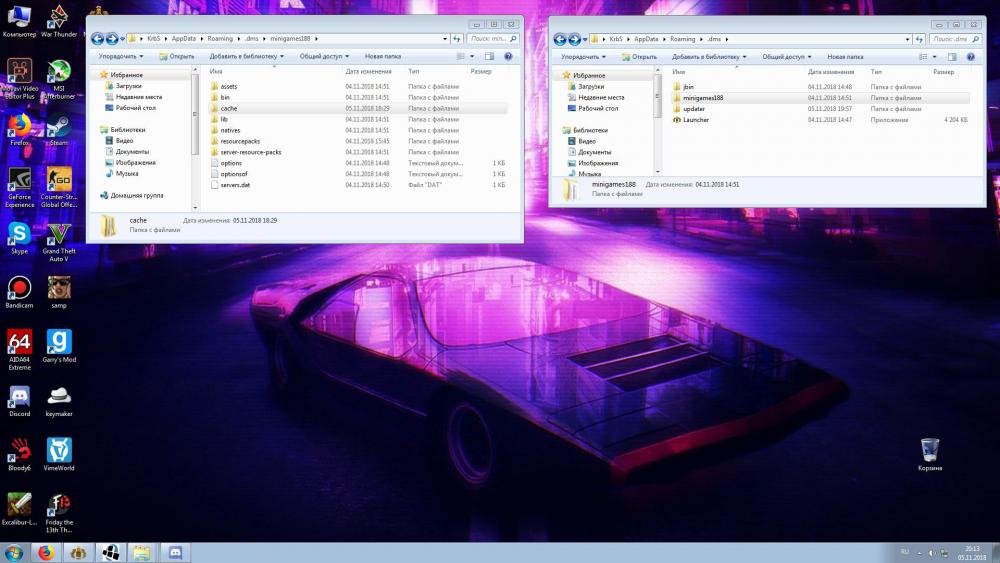Select the Launcher application file
The width and height of the screenshot is (1000, 563).
(696, 120)
